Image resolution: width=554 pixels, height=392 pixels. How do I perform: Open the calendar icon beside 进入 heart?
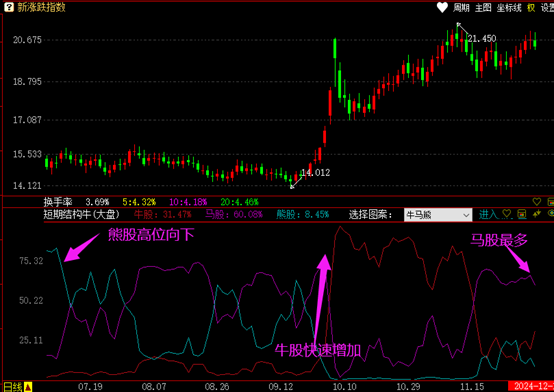522,214
